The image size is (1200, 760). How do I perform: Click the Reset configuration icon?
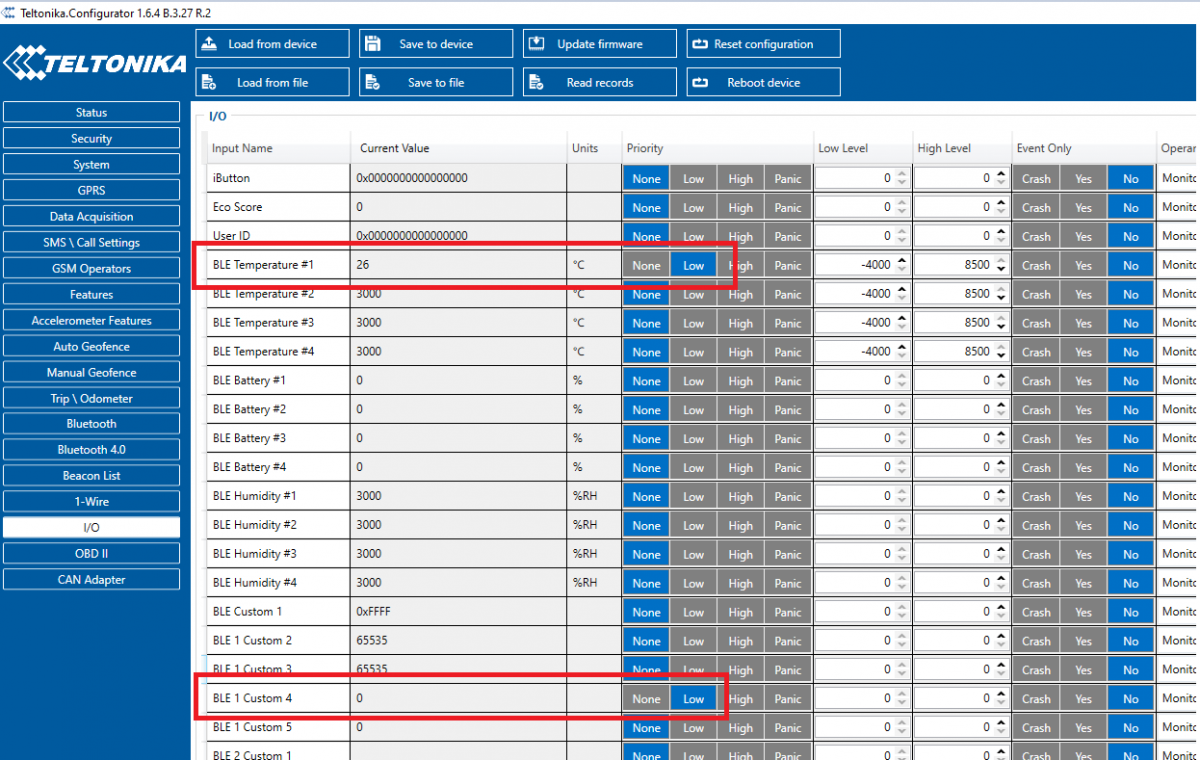[700, 44]
